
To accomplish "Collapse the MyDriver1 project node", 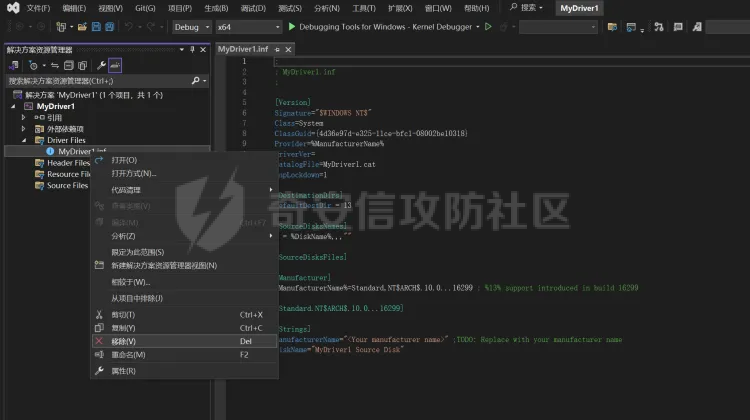I will (x=13, y=106).
